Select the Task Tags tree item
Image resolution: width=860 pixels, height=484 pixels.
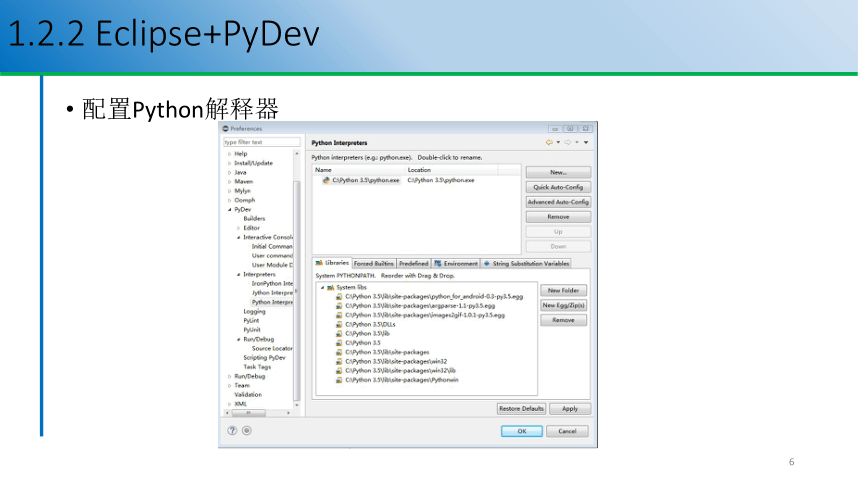(257, 367)
